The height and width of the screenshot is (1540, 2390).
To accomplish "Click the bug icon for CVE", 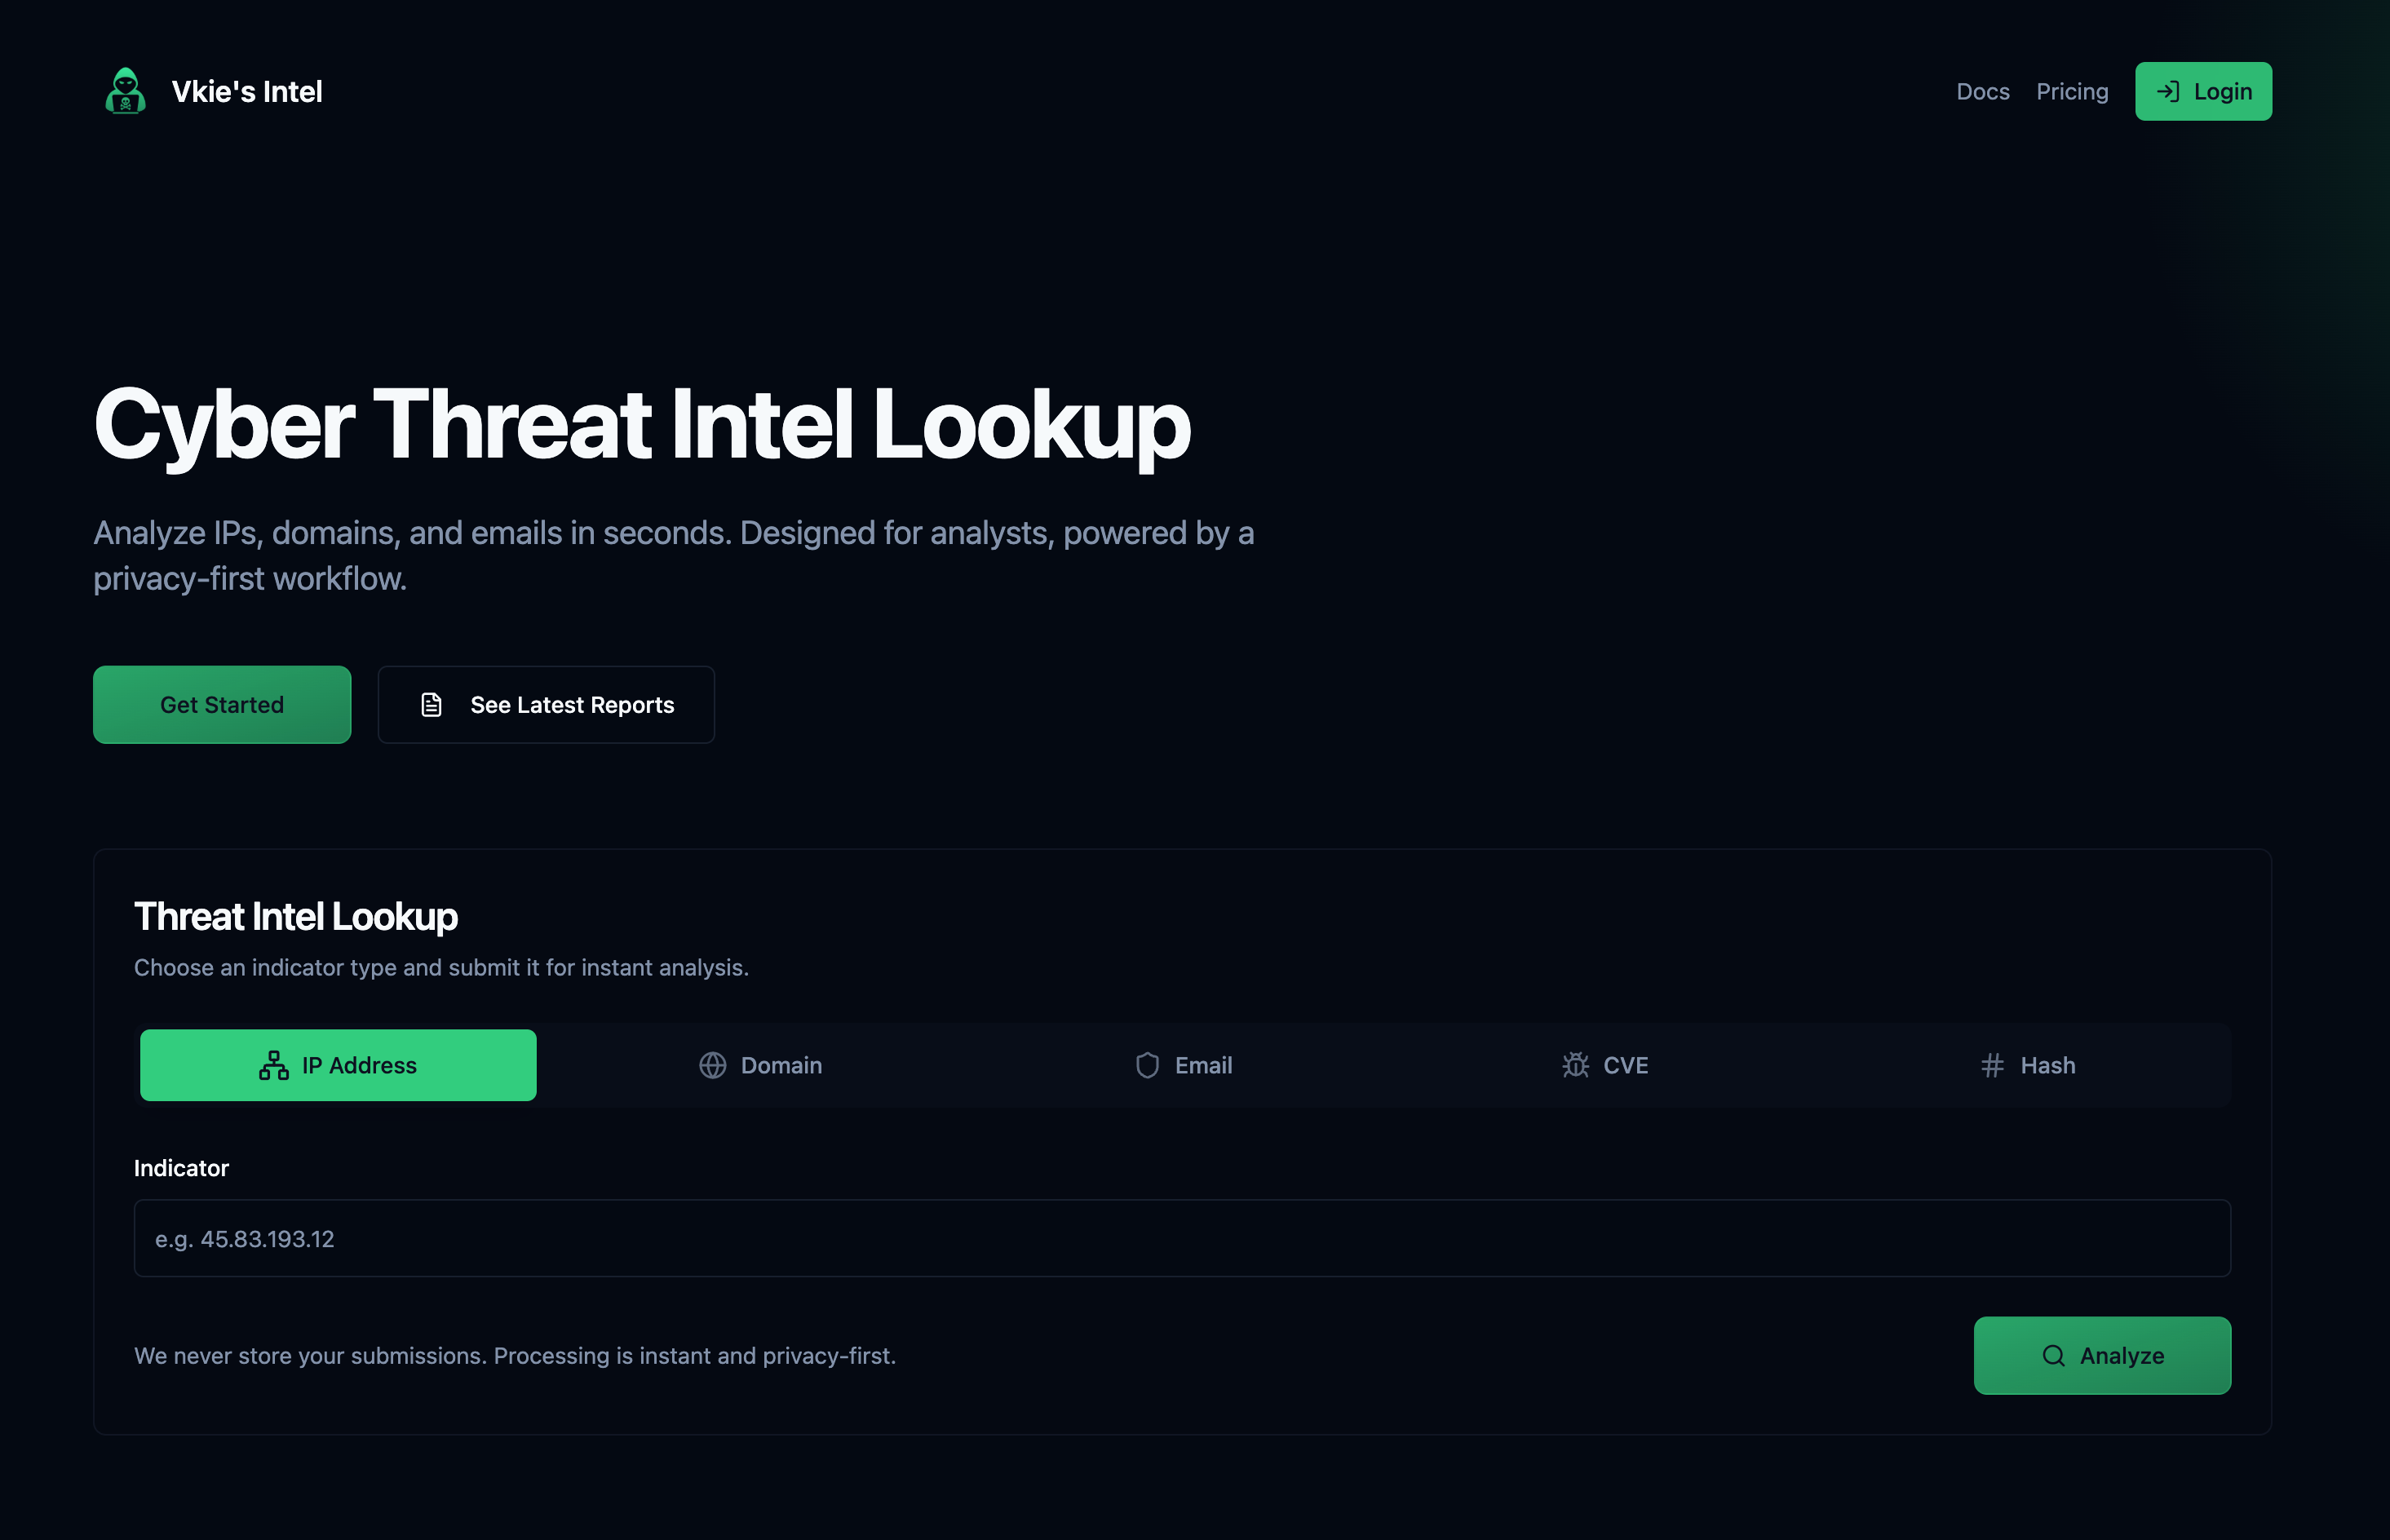I will click(1575, 1066).
